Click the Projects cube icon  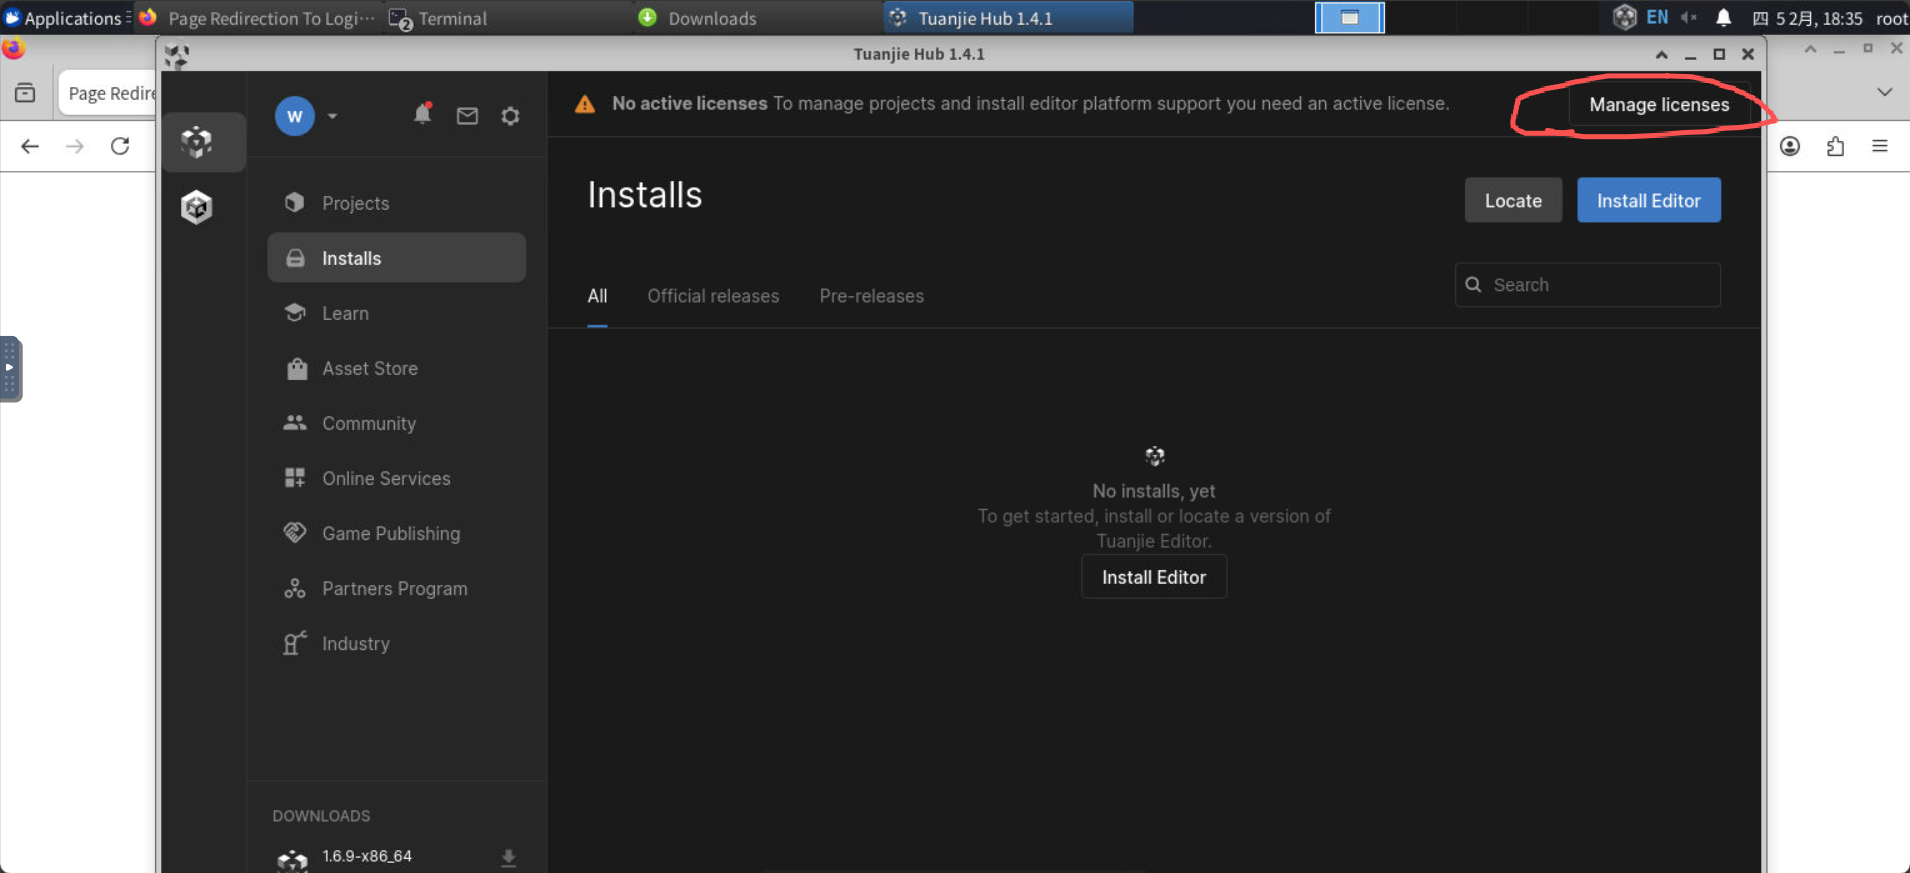tap(295, 202)
